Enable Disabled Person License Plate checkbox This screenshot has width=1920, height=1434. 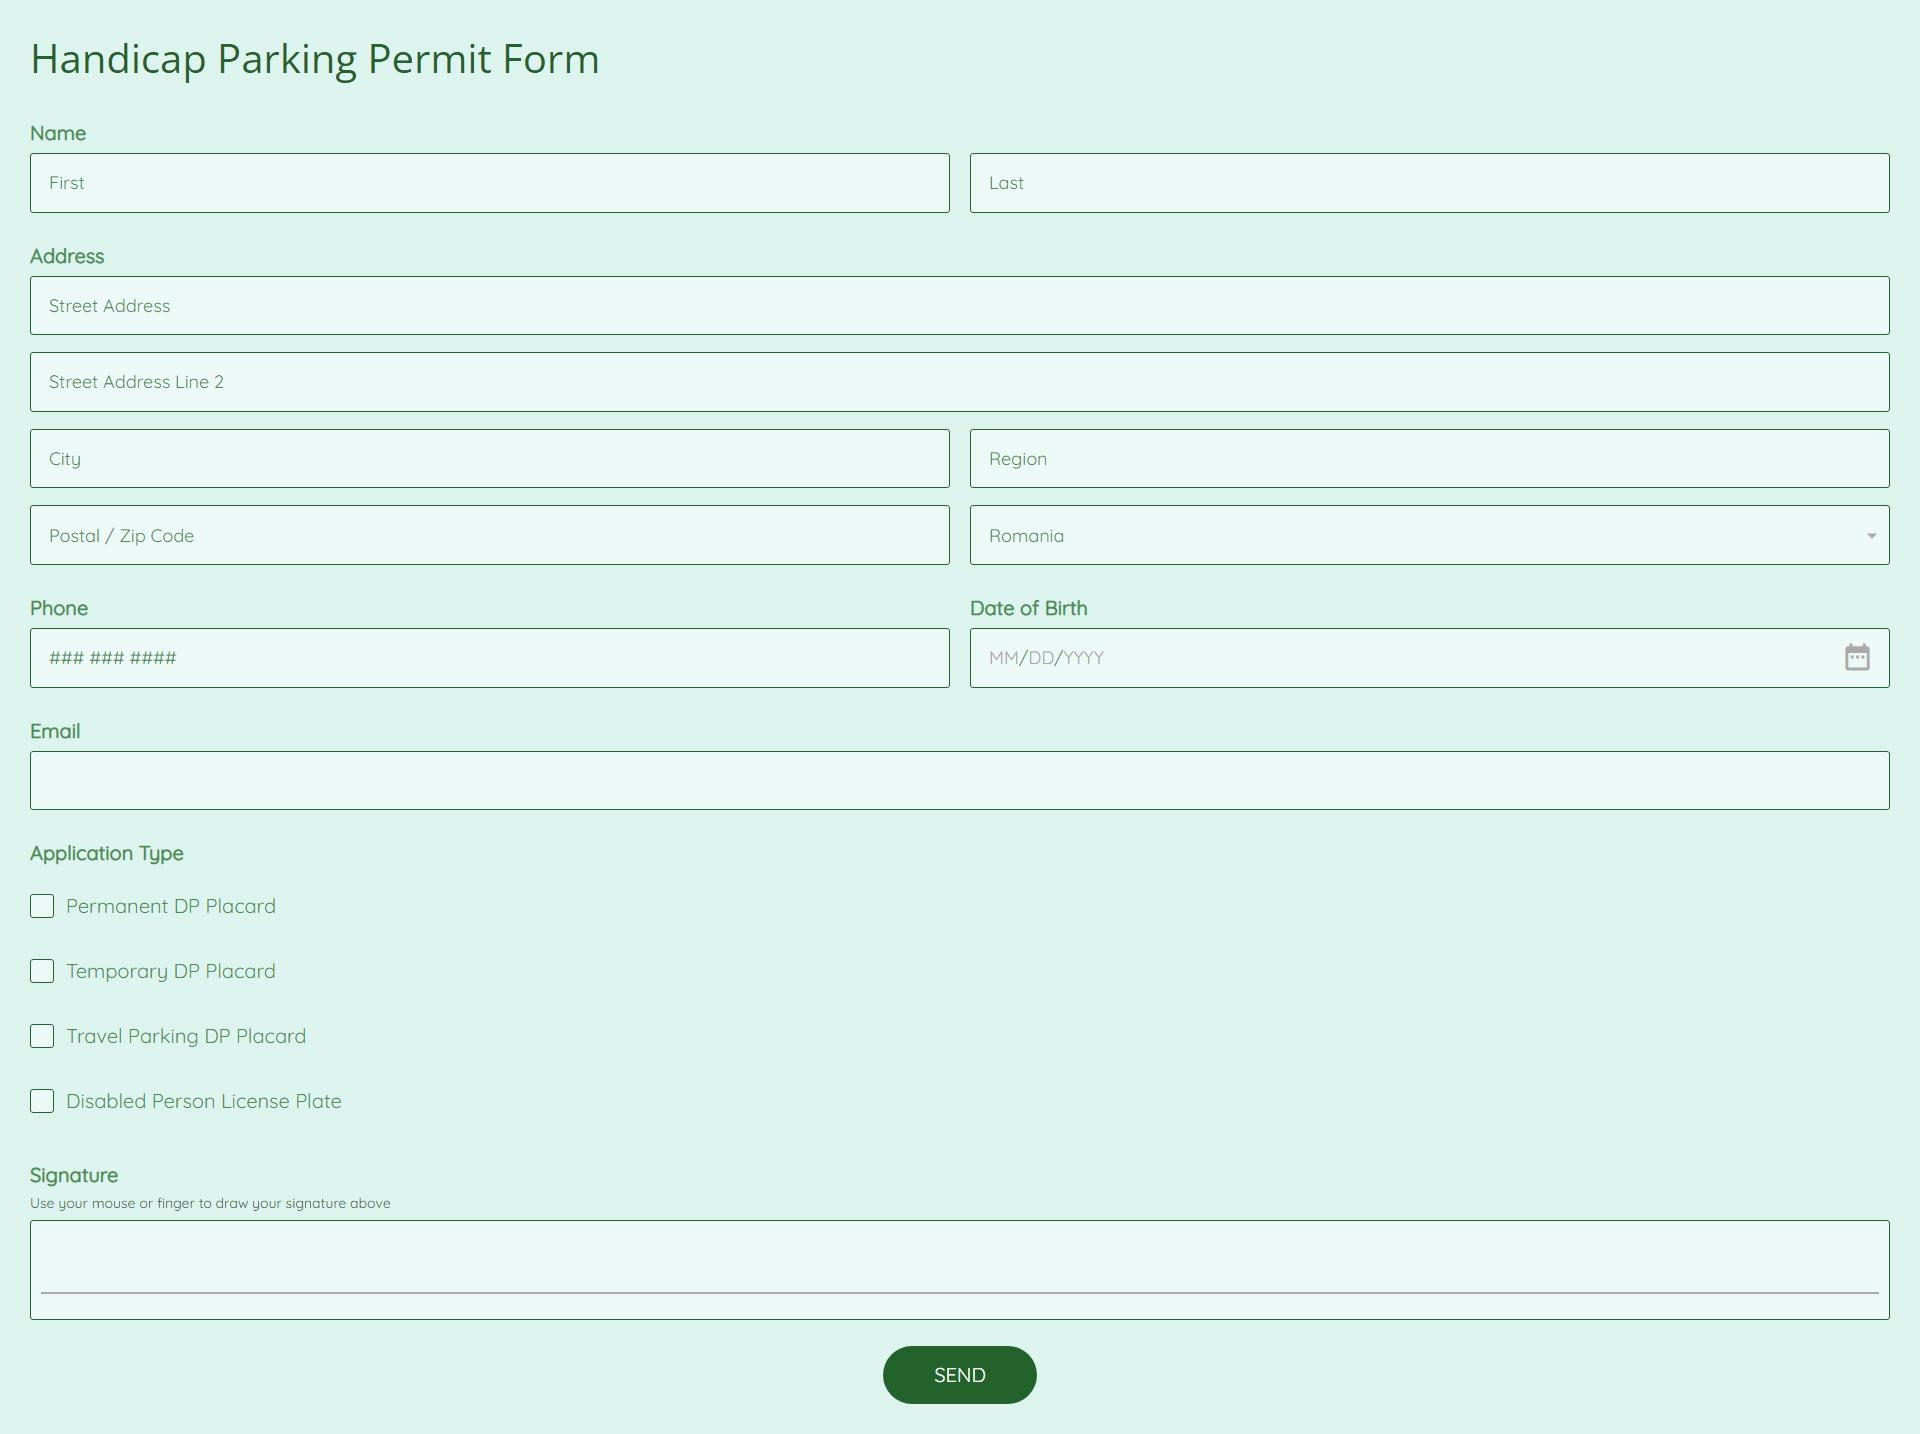coord(42,1101)
